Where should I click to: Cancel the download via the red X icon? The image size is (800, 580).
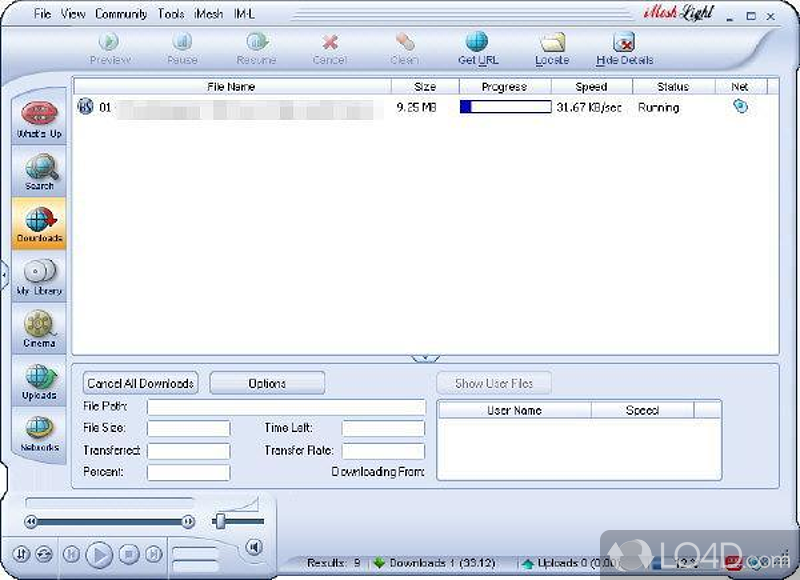pos(330,42)
